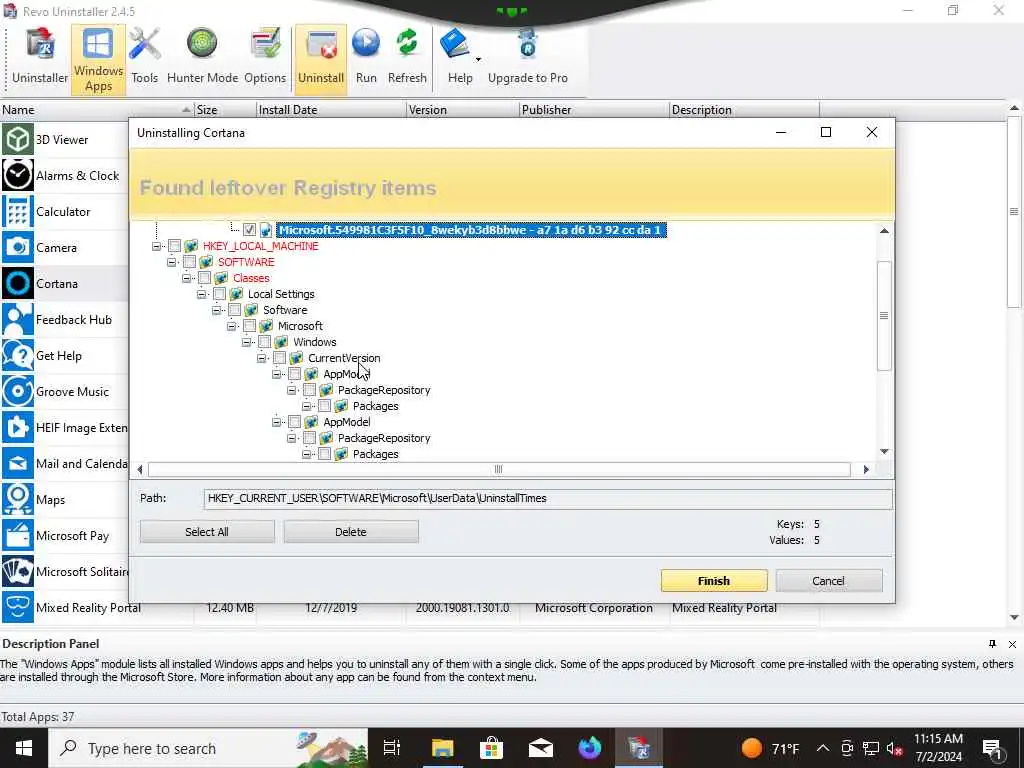Screen dimensions: 1024x768
Task: Open the Options toolbar icon
Action: (x=264, y=59)
